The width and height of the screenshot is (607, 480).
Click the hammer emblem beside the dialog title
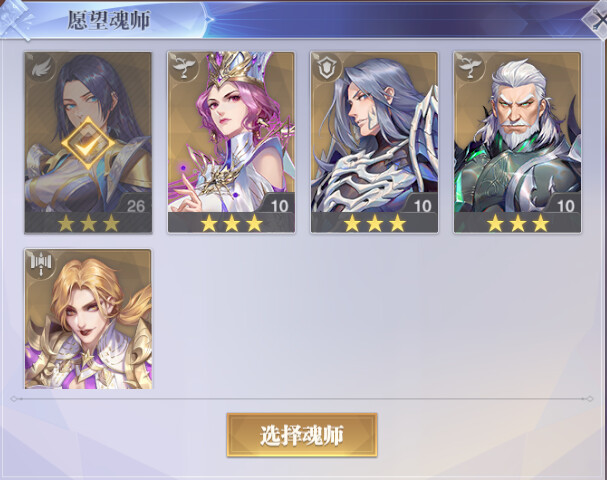(x=17, y=19)
